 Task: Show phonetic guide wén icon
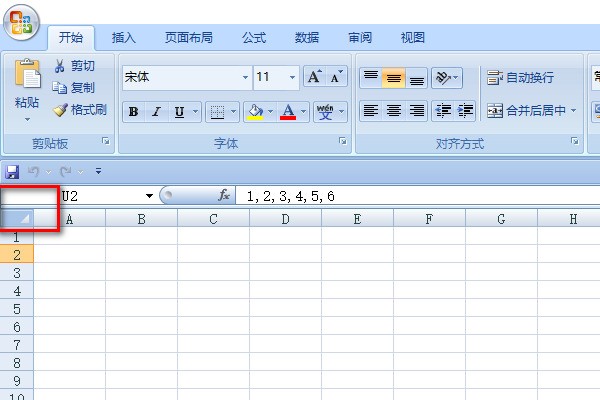[x=325, y=112]
